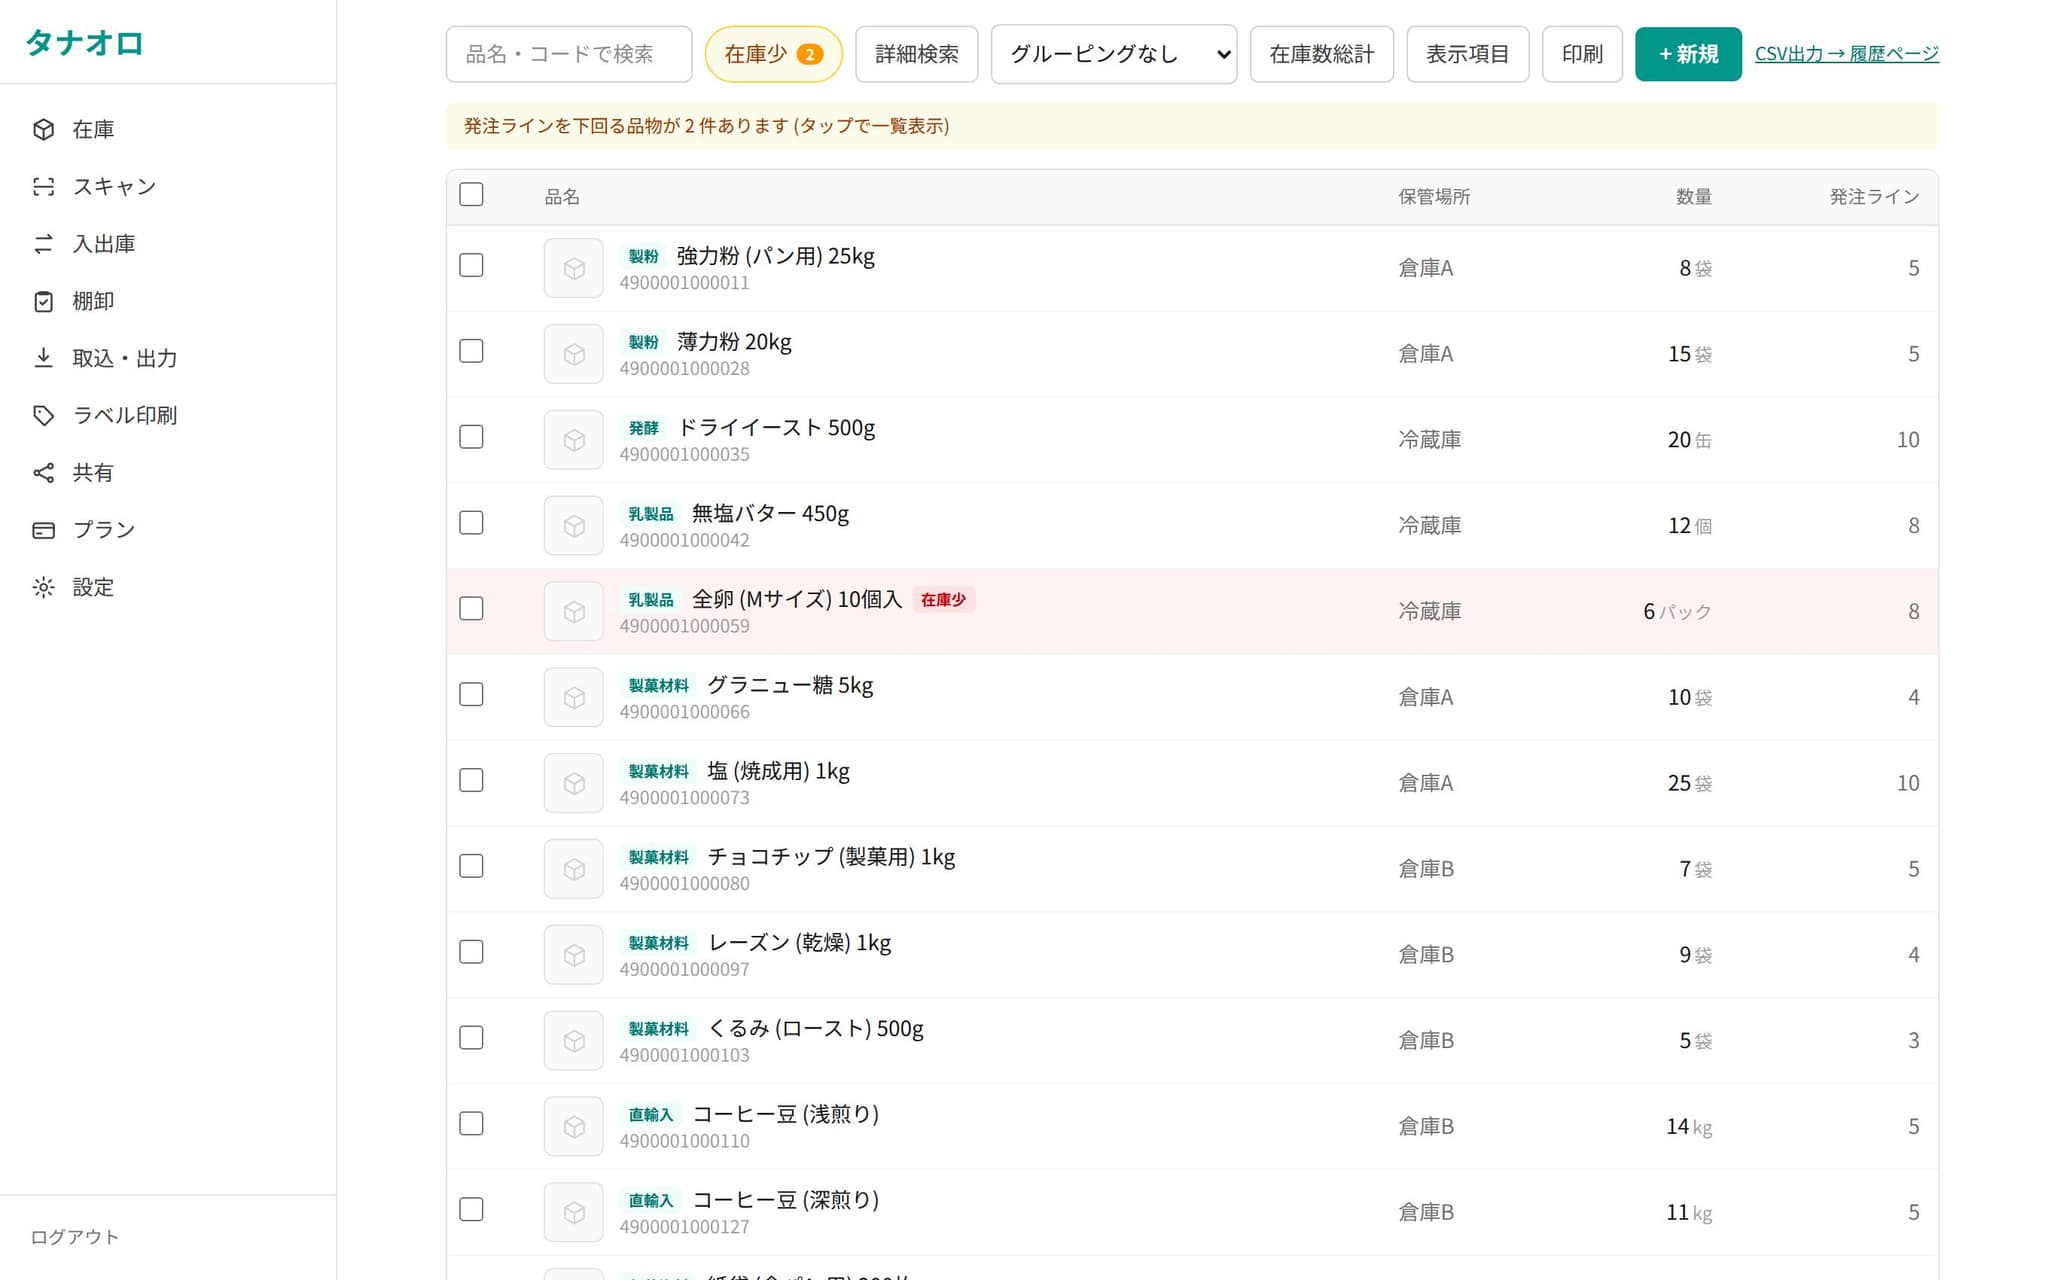Open ラベル印刷 tag icon
The image size is (2048, 1280).
point(43,415)
